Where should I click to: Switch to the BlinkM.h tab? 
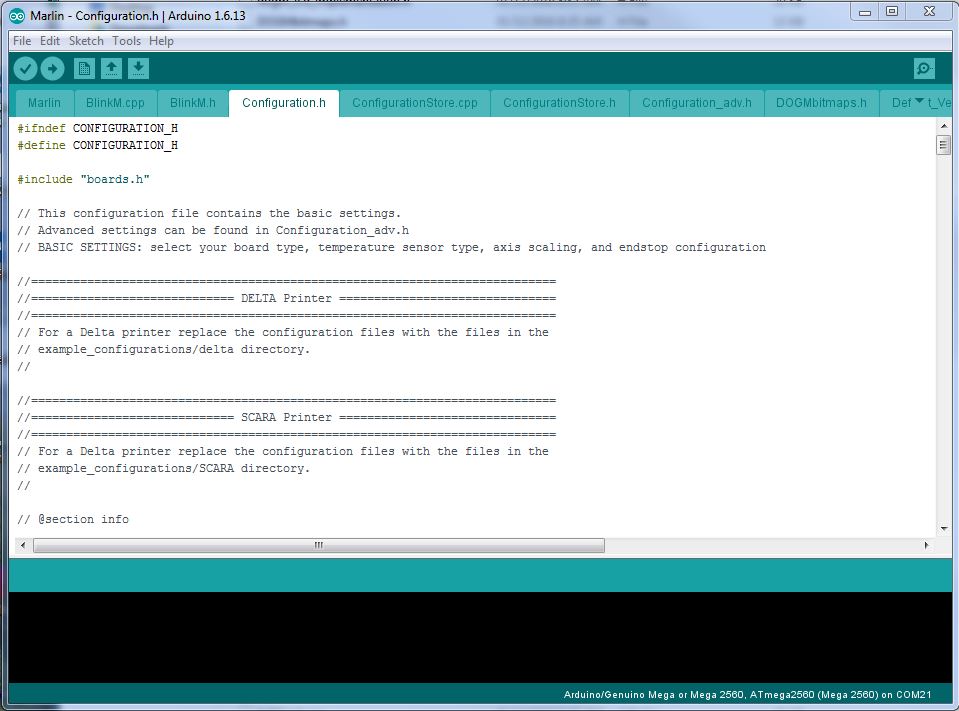(193, 103)
